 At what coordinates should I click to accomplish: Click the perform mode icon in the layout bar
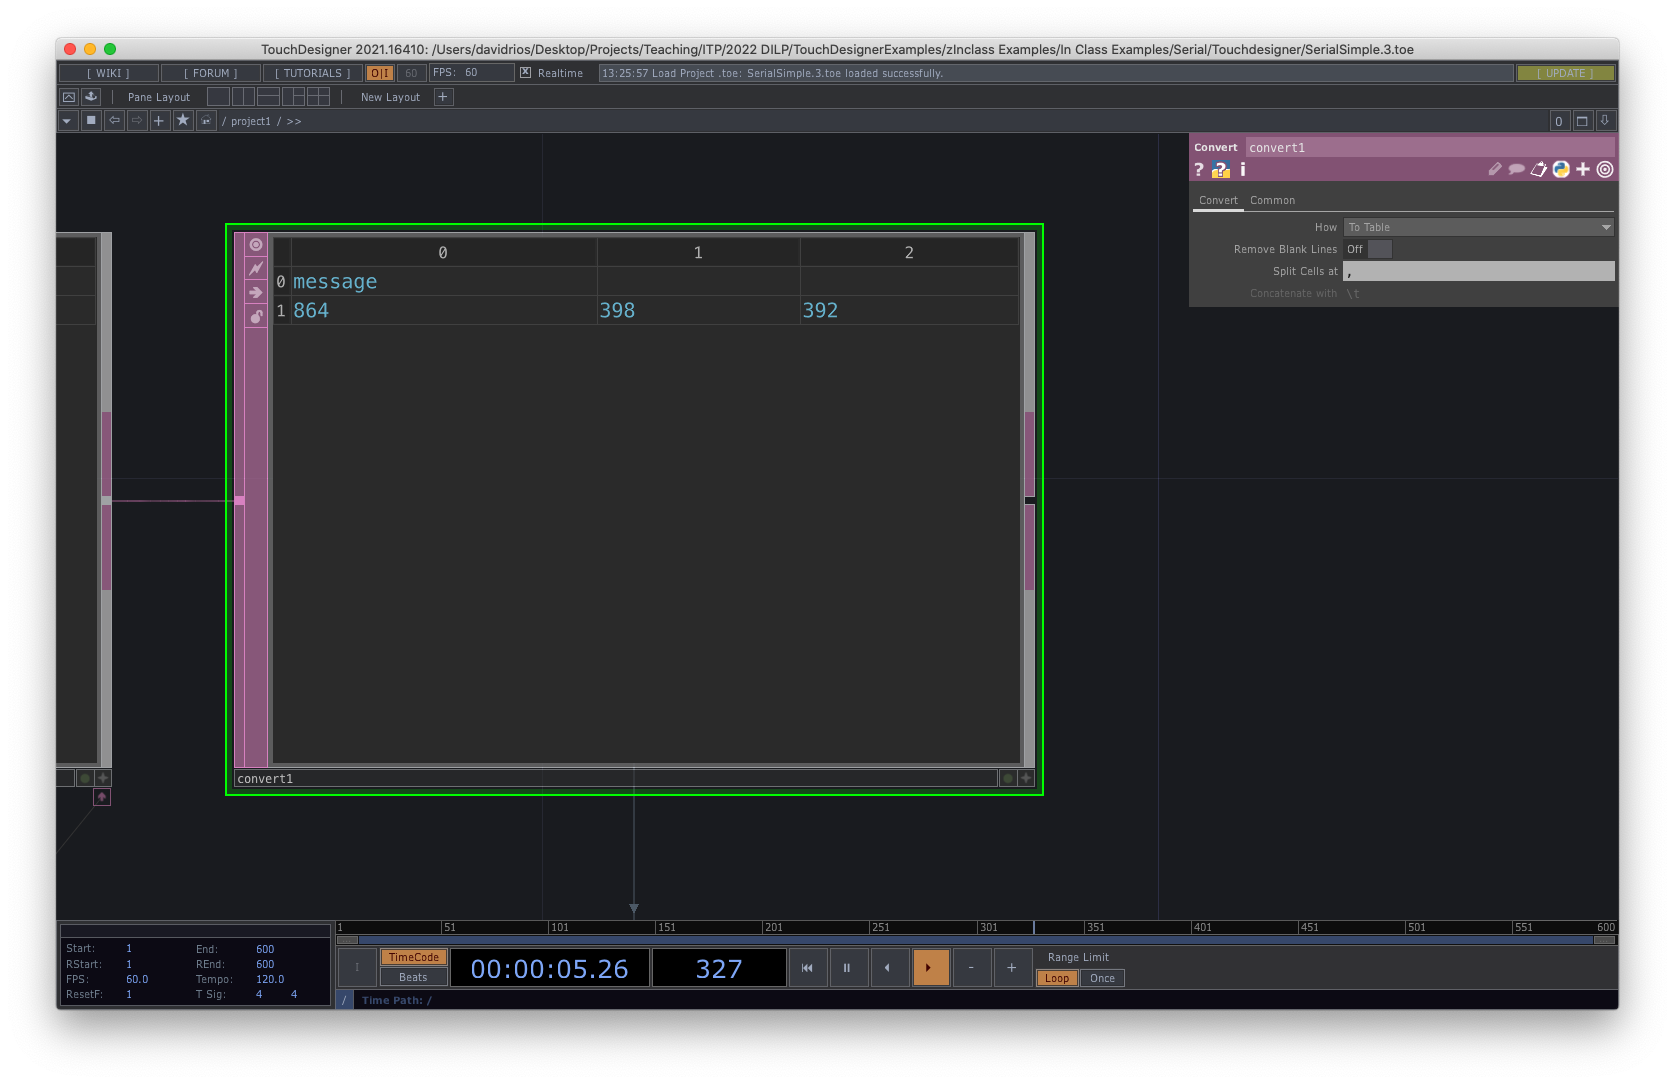tap(69, 97)
